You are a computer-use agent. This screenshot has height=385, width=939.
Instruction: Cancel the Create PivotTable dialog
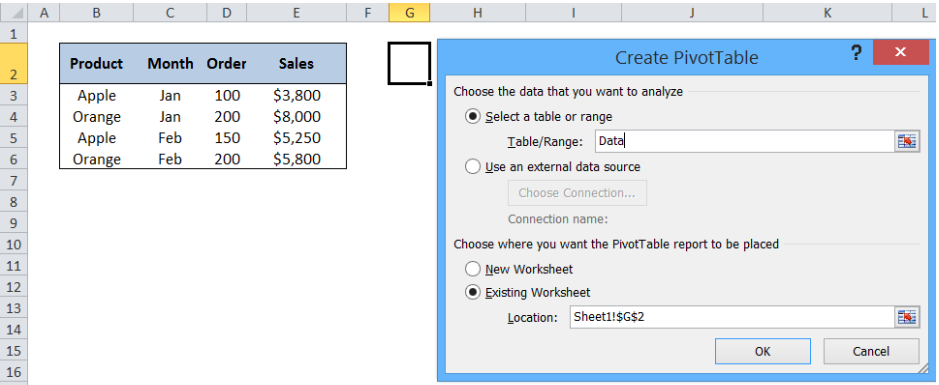pos(871,351)
